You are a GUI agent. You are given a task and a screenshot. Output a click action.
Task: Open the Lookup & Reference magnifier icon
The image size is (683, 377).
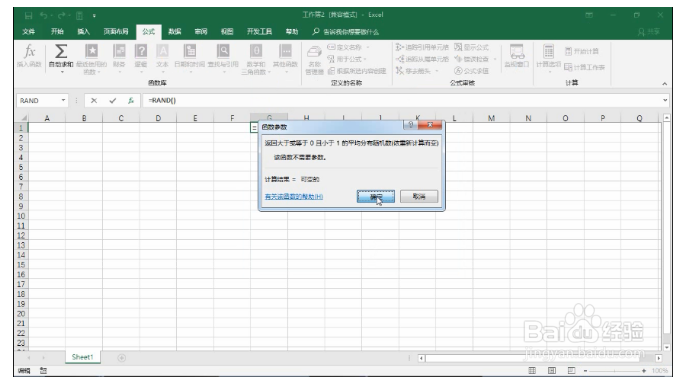tap(223, 51)
